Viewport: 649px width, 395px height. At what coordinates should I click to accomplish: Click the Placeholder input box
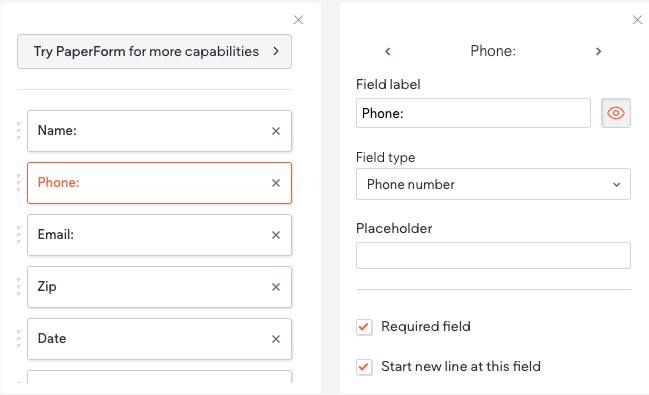click(493, 255)
